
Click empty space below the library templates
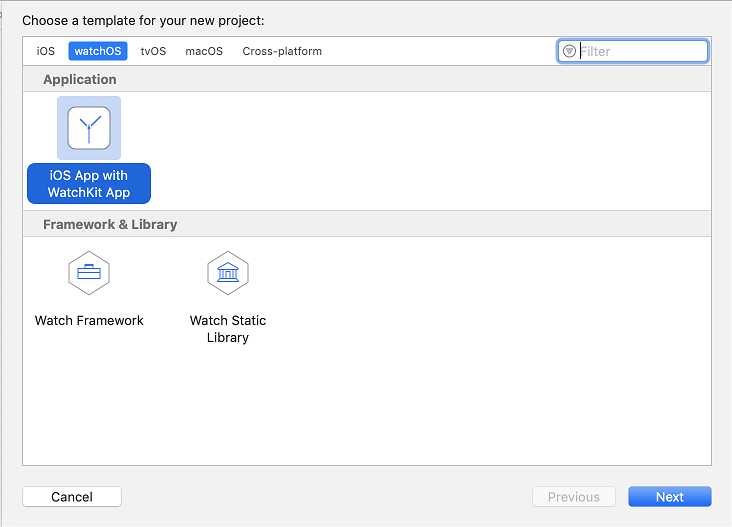pyautogui.click(x=366, y=410)
